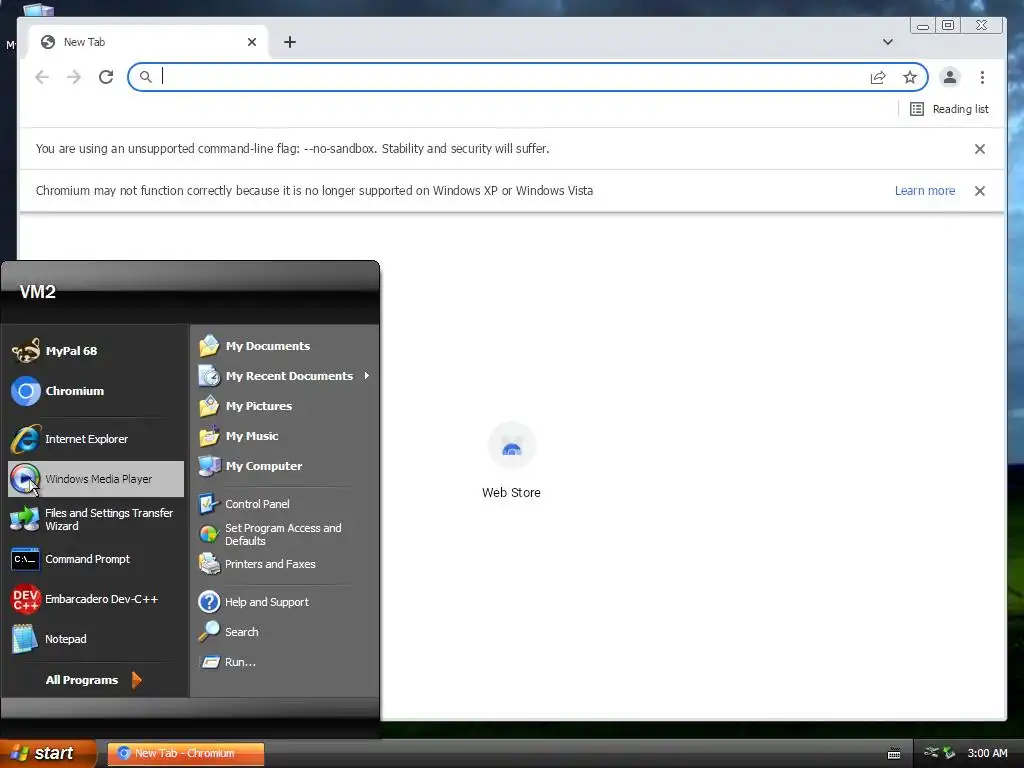Open Set Program Access and Defaults
The width and height of the screenshot is (1024, 768).
(285, 534)
